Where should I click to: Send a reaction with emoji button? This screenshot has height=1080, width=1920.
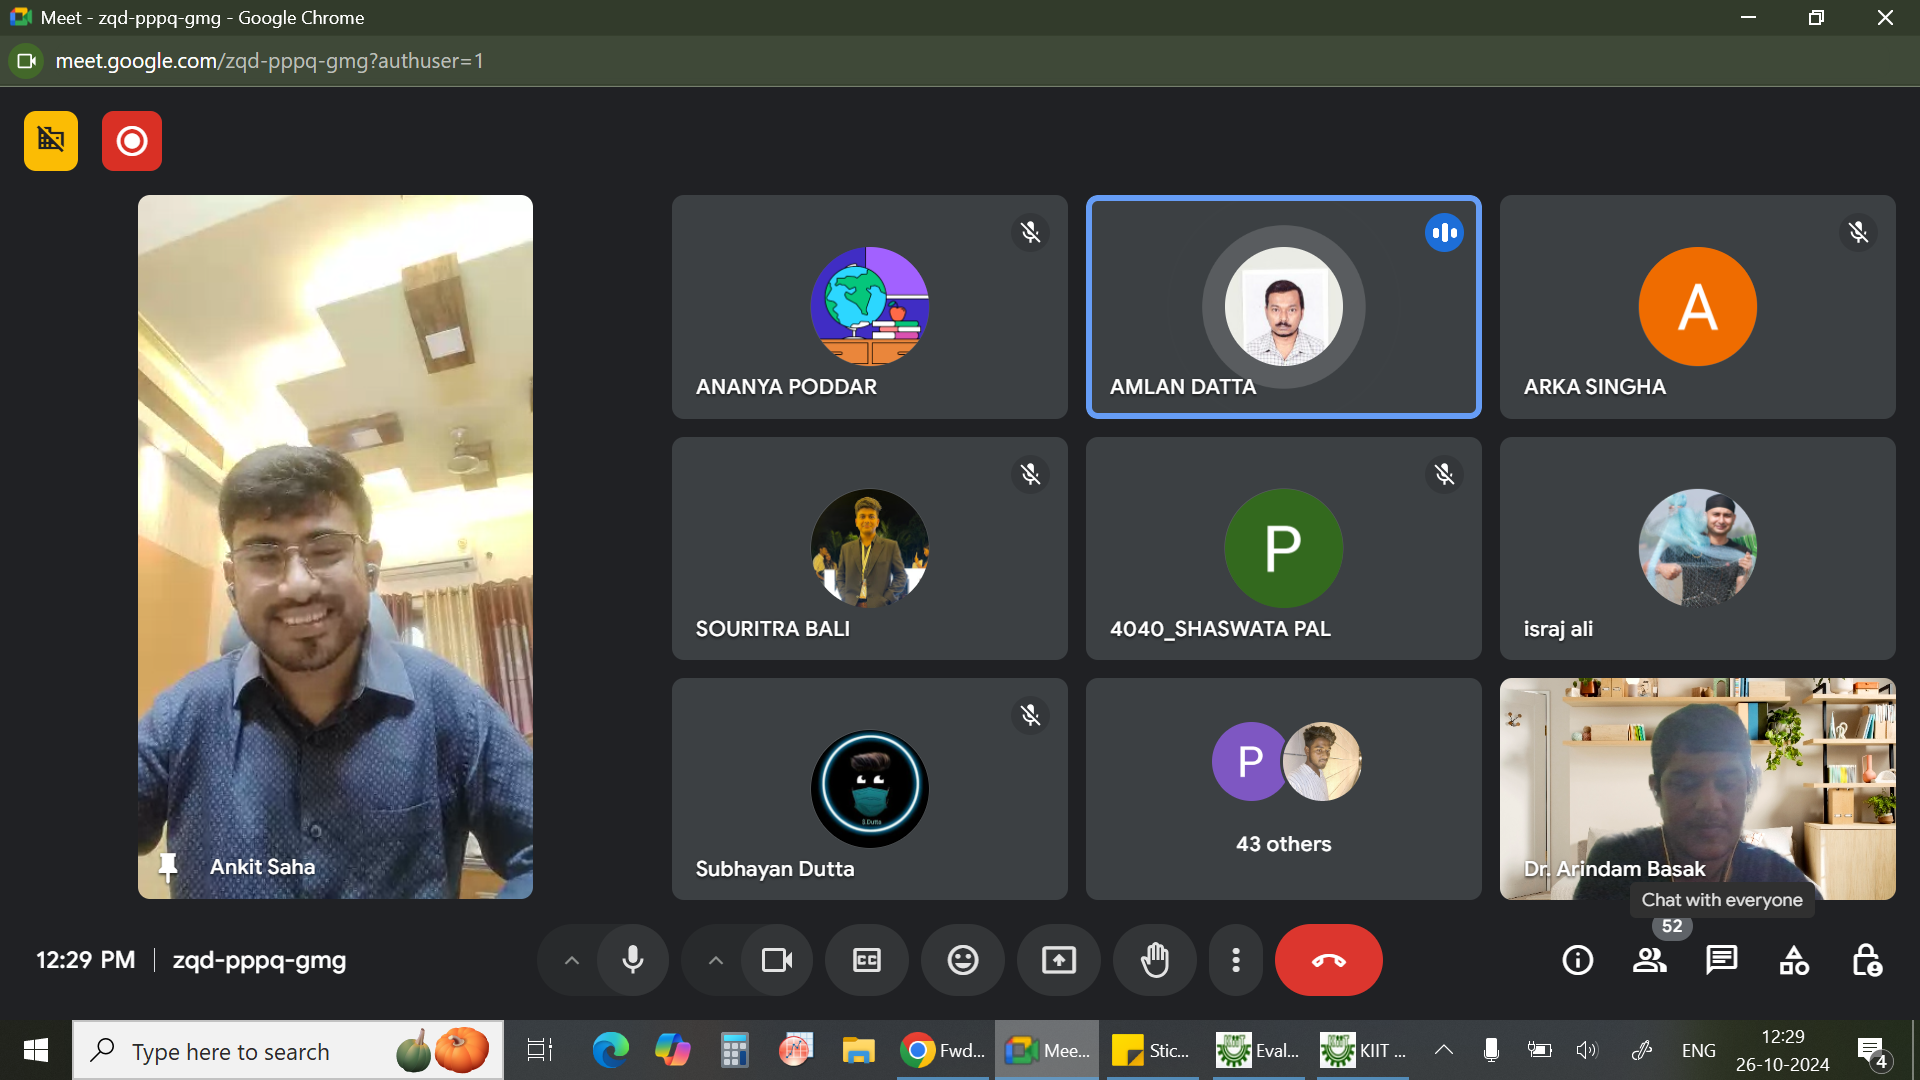[x=962, y=960]
